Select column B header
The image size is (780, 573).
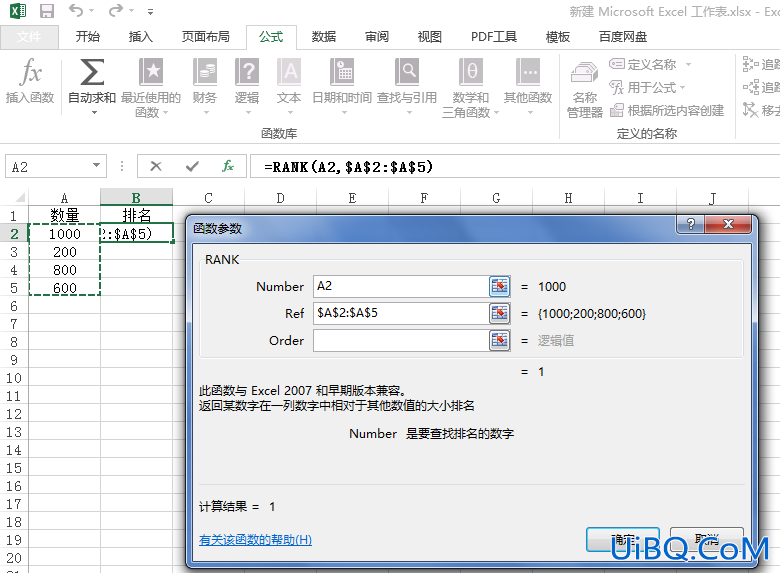pos(136,197)
